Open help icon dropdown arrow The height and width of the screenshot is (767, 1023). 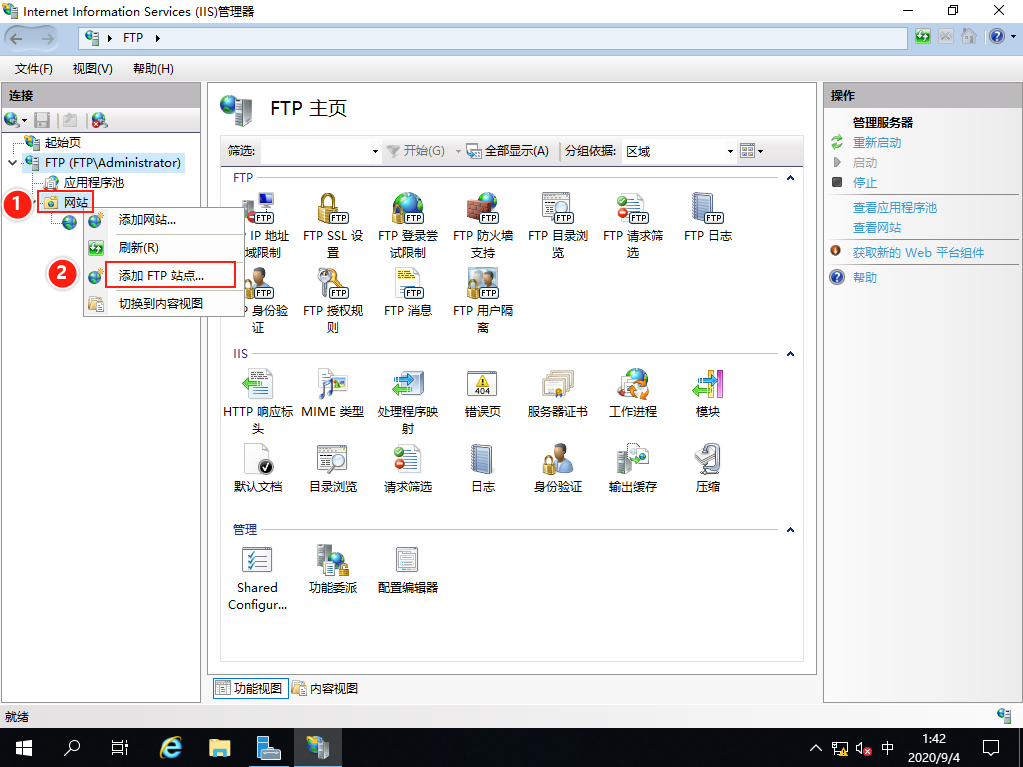(x=1013, y=37)
